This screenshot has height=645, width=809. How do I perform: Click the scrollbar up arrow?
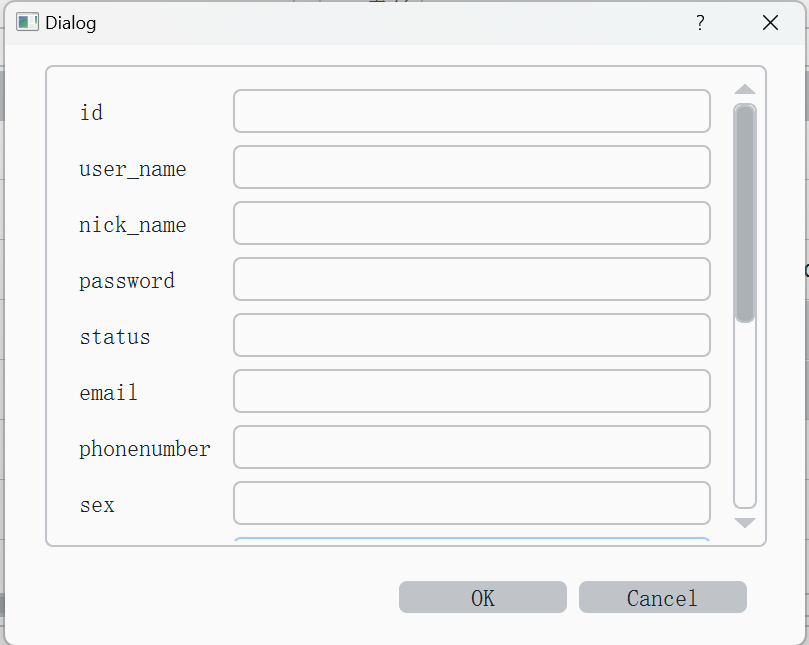(x=745, y=90)
